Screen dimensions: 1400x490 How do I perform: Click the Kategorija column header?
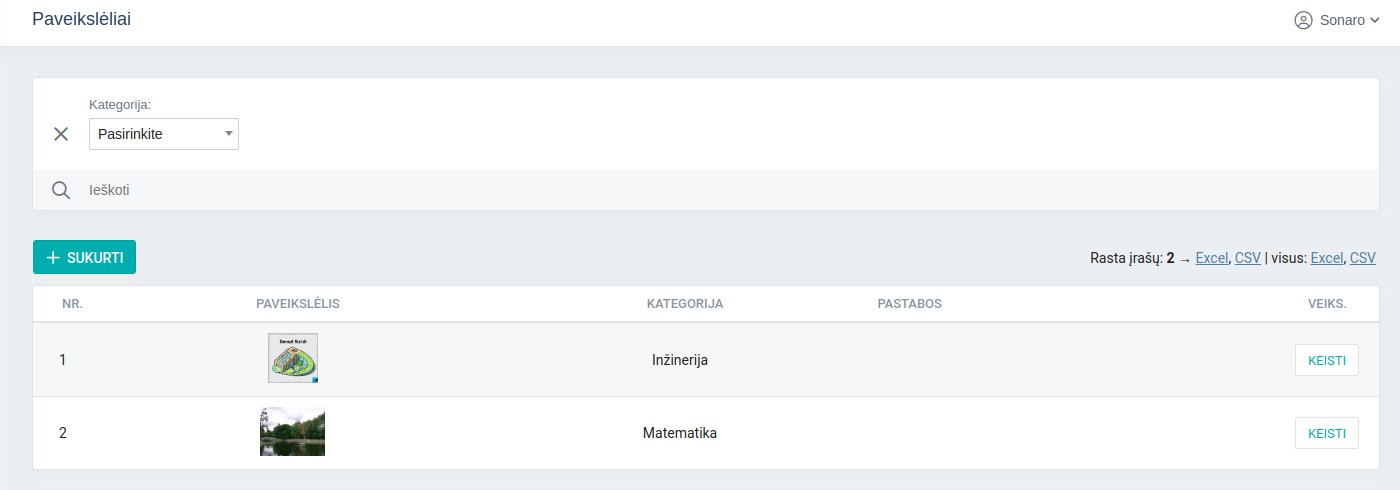click(685, 304)
